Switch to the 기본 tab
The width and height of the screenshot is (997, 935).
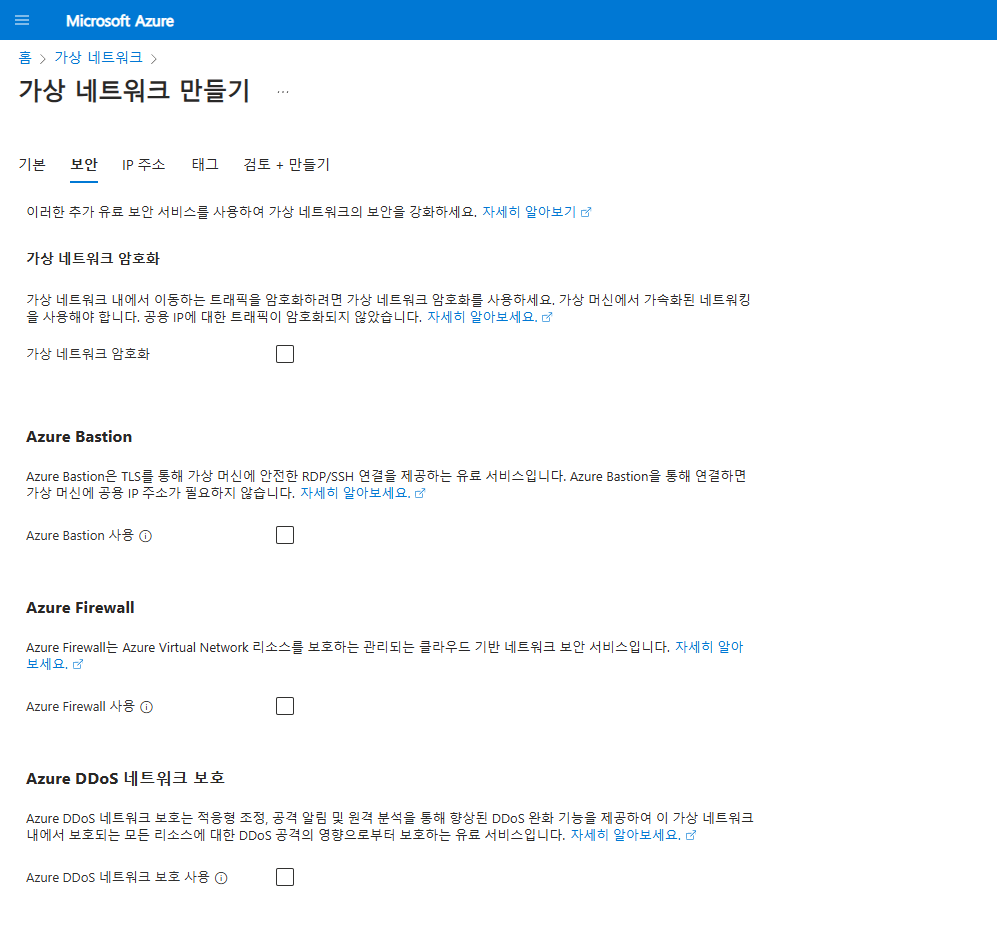(32, 165)
